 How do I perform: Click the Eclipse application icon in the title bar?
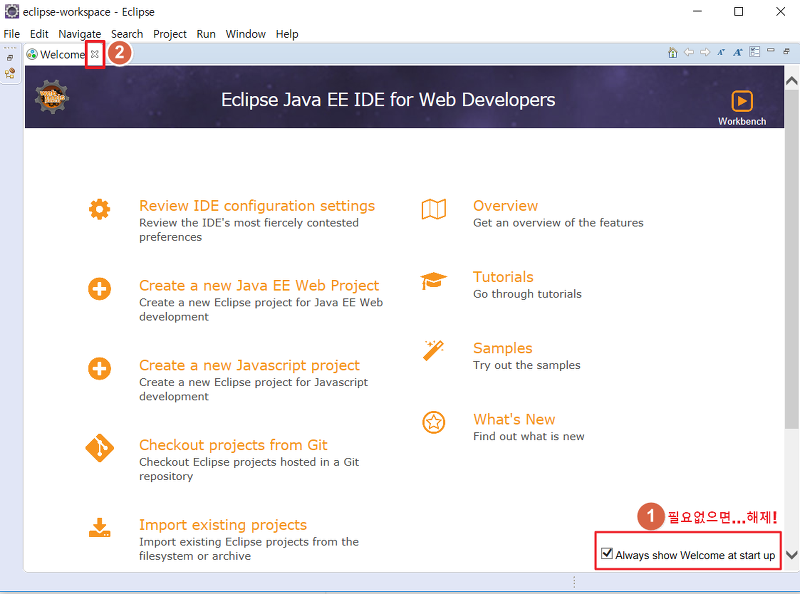pyautogui.click(x=11, y=11)
